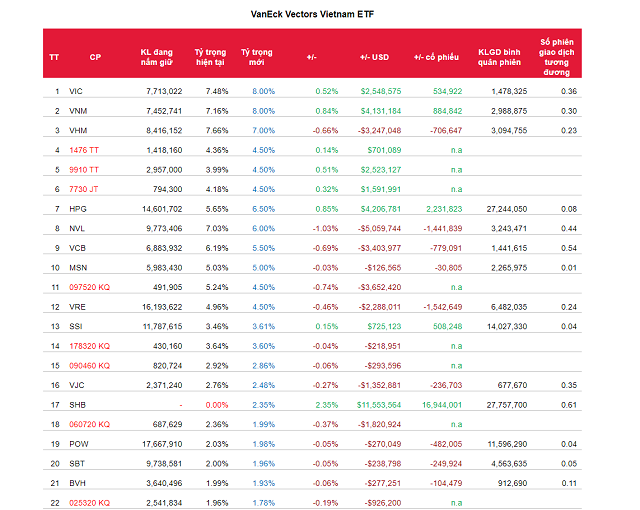Select the SHB ticker cell
The height and width of the screenshot is (510, 640).
(78, 405)
